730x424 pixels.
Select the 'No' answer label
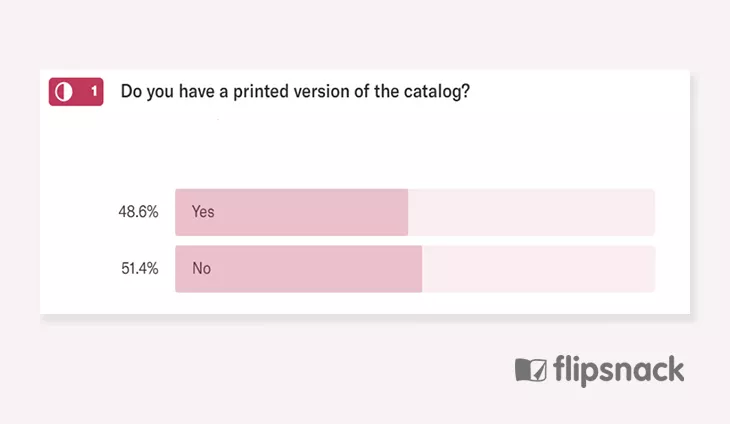tap(202, 269)
